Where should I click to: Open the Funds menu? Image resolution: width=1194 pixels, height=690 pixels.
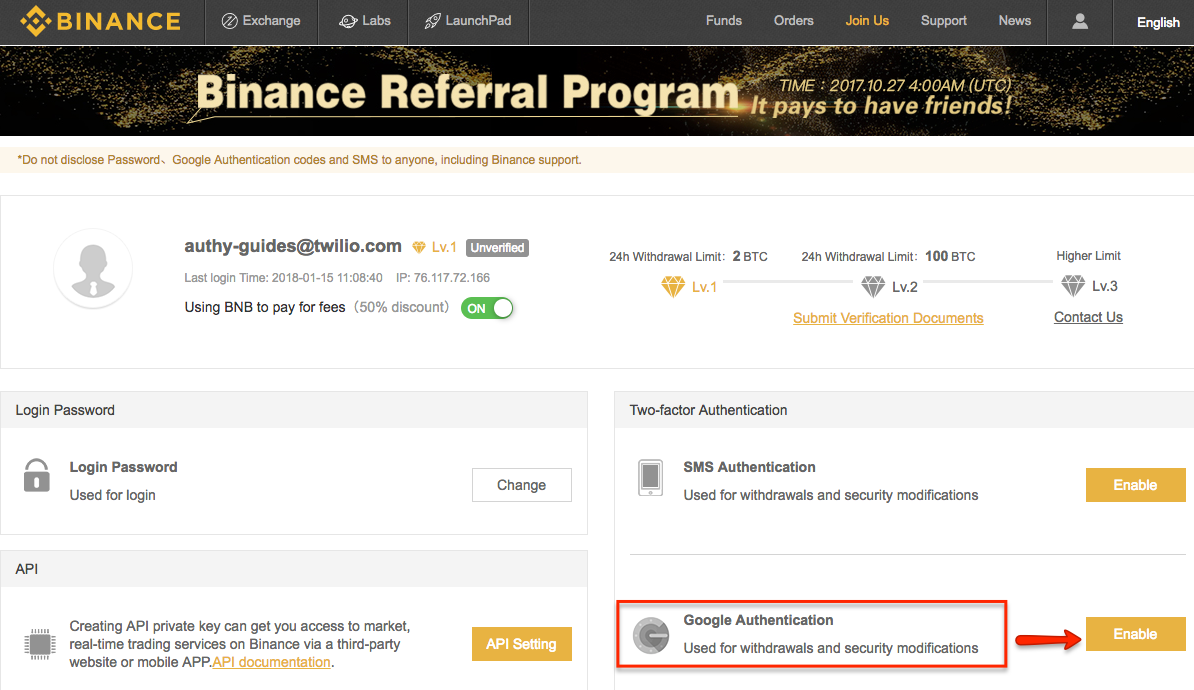(723, 20)
